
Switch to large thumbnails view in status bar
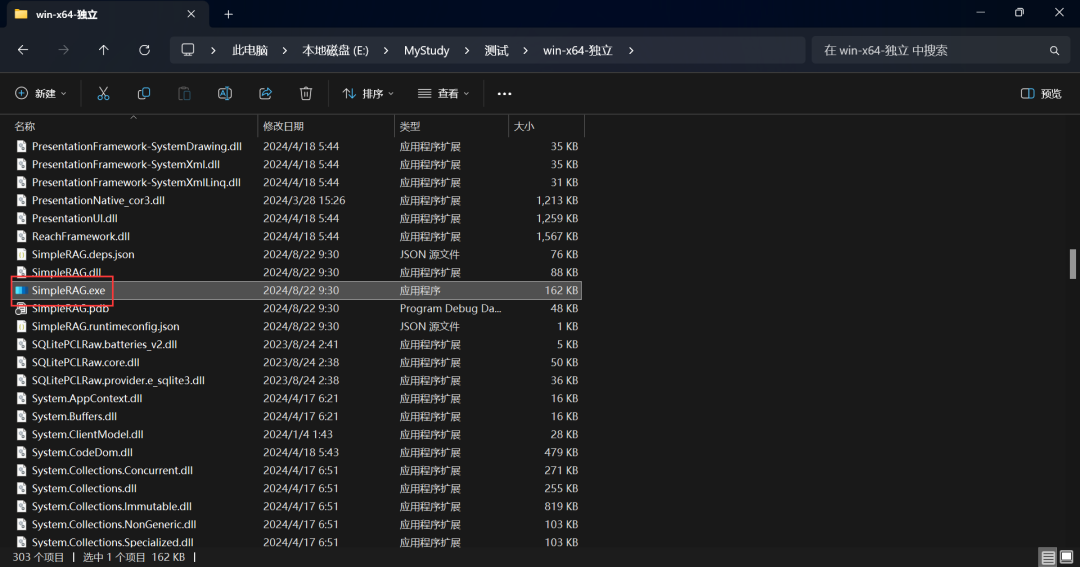(1066, 557)
